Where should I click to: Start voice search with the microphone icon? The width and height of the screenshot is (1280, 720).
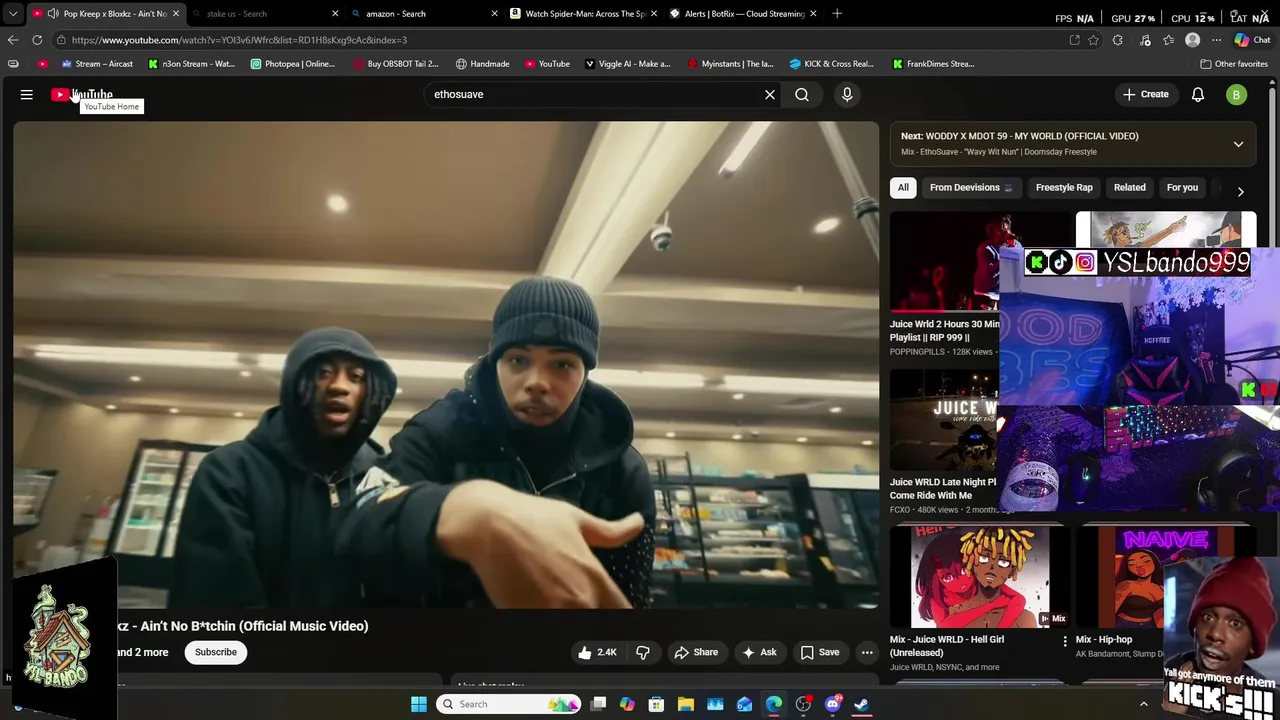click(x=847, y=94)
